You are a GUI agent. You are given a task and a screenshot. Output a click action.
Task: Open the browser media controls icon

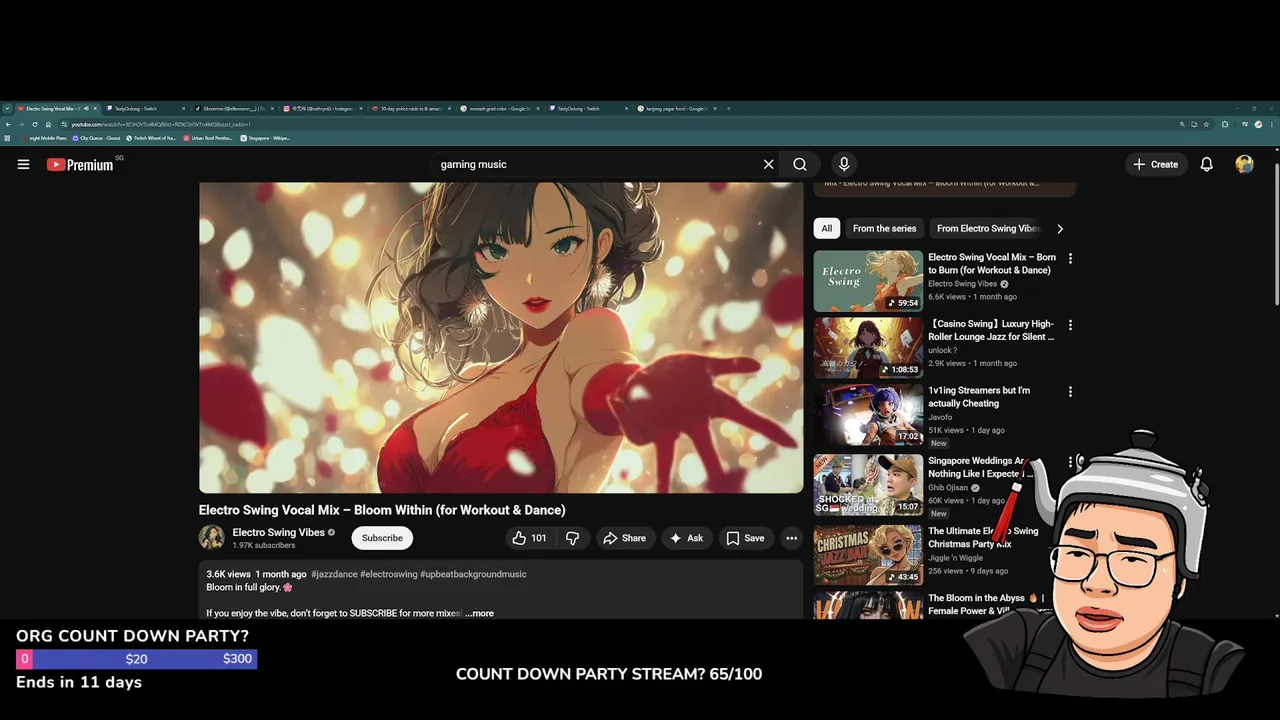1245,124
